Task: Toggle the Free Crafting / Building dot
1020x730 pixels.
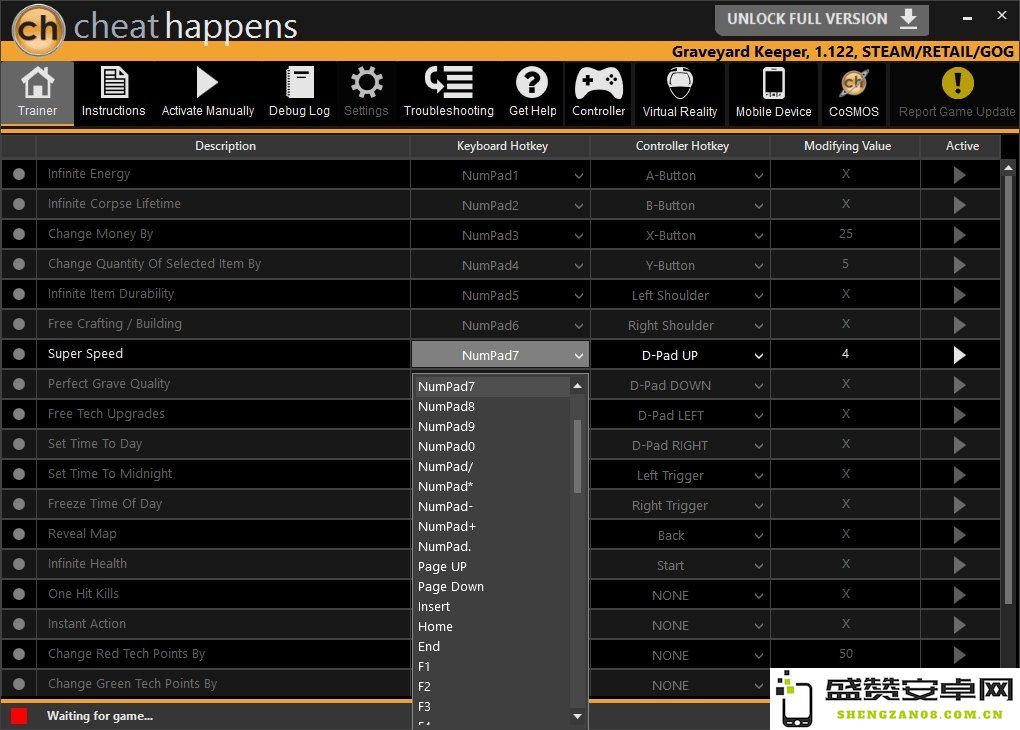Action: pyautogui.click(x=19, y=324)
